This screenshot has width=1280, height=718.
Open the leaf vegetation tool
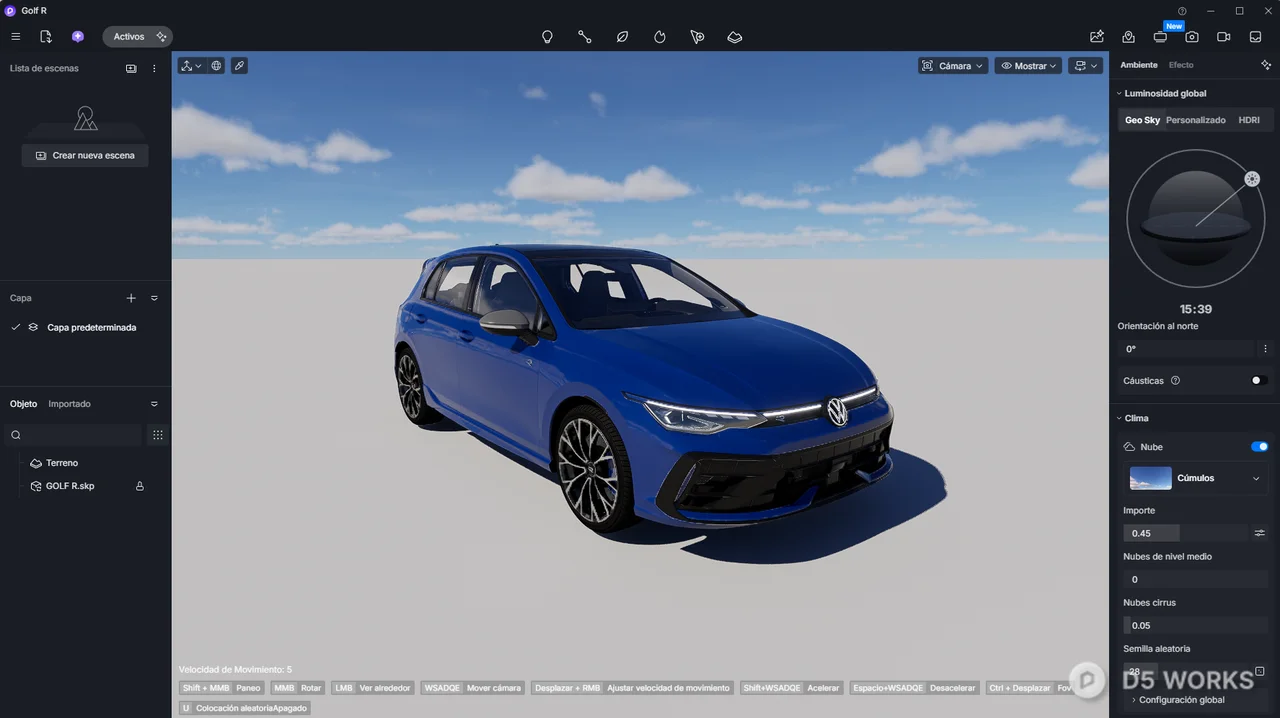pos(622,36)
